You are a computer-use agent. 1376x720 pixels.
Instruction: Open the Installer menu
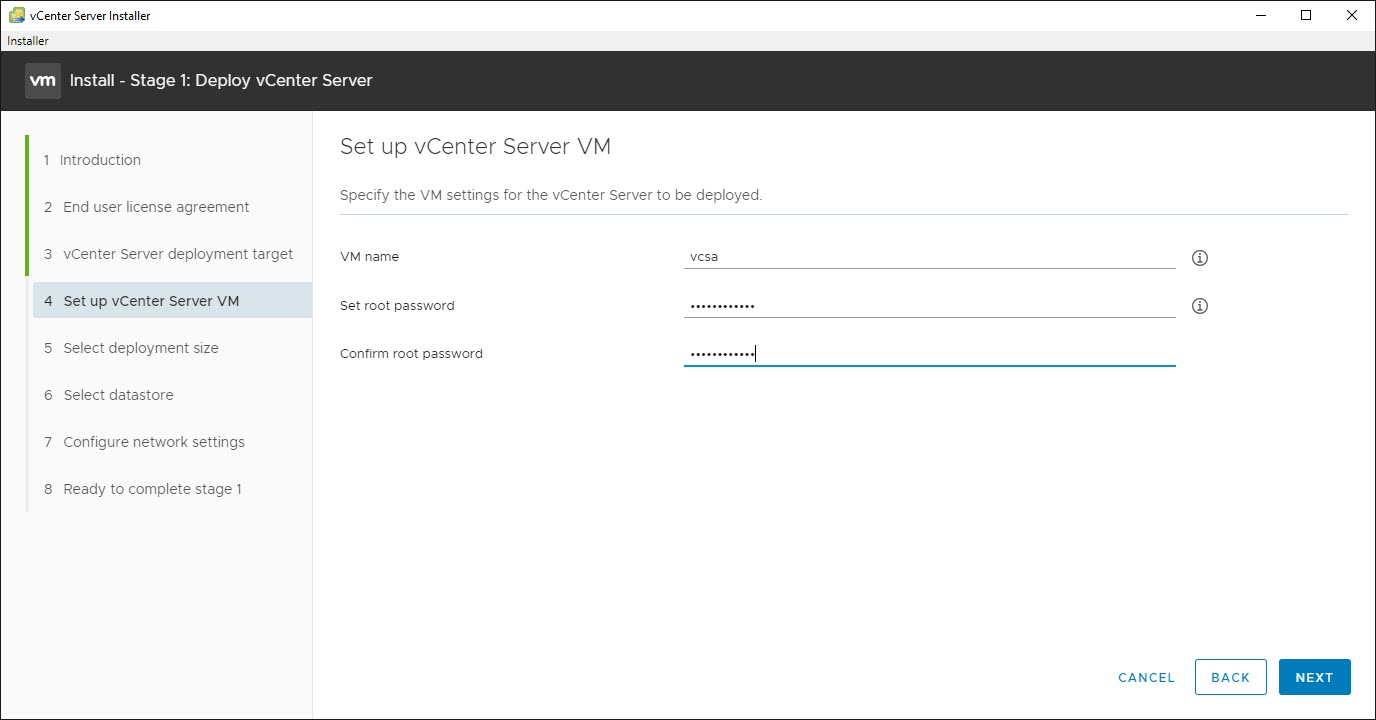coord(27,40)
